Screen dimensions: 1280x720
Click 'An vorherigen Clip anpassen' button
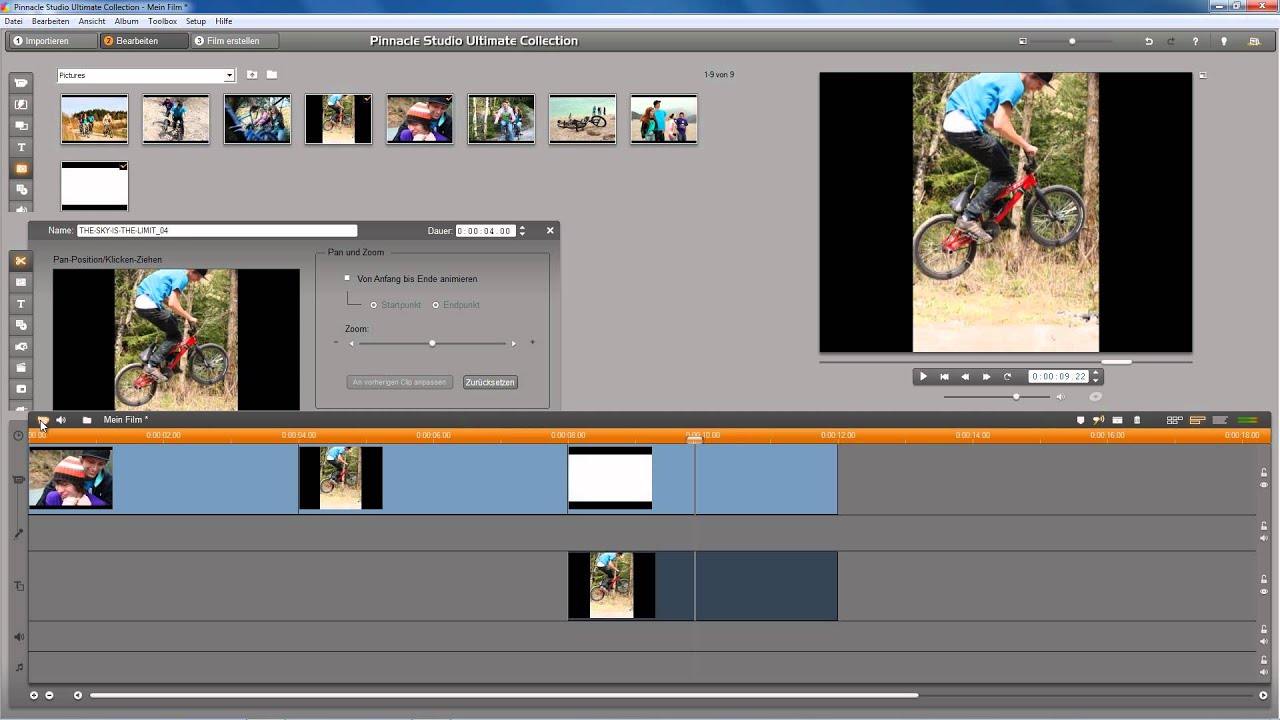(400, 382)
